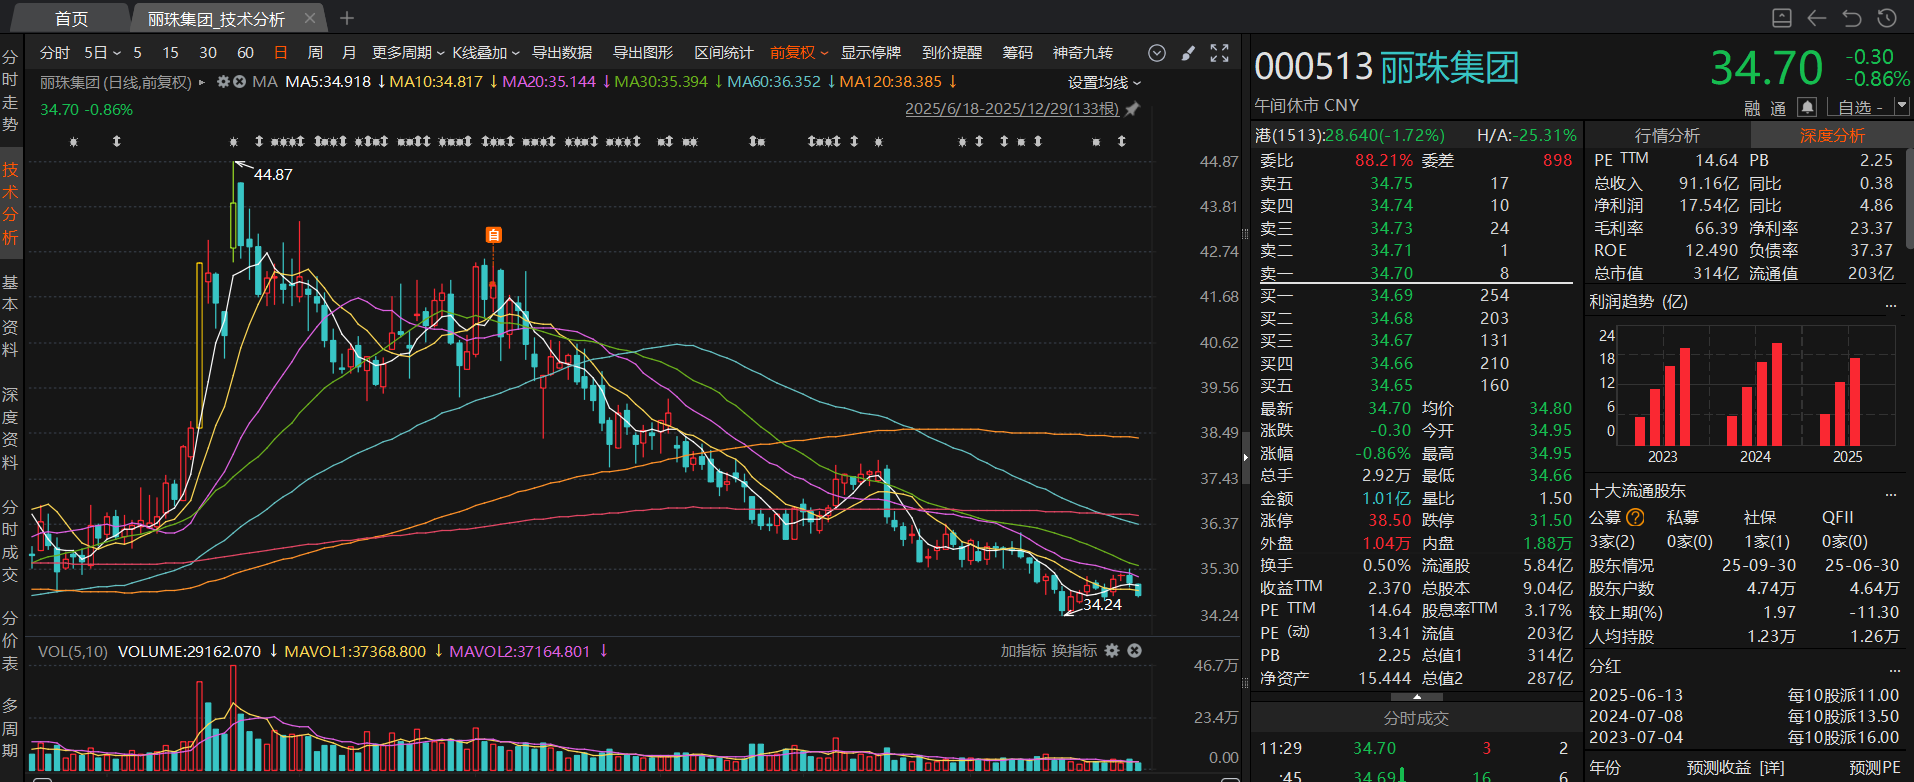Open the 前复权 adjustment dropdown

tap(798, 53)
